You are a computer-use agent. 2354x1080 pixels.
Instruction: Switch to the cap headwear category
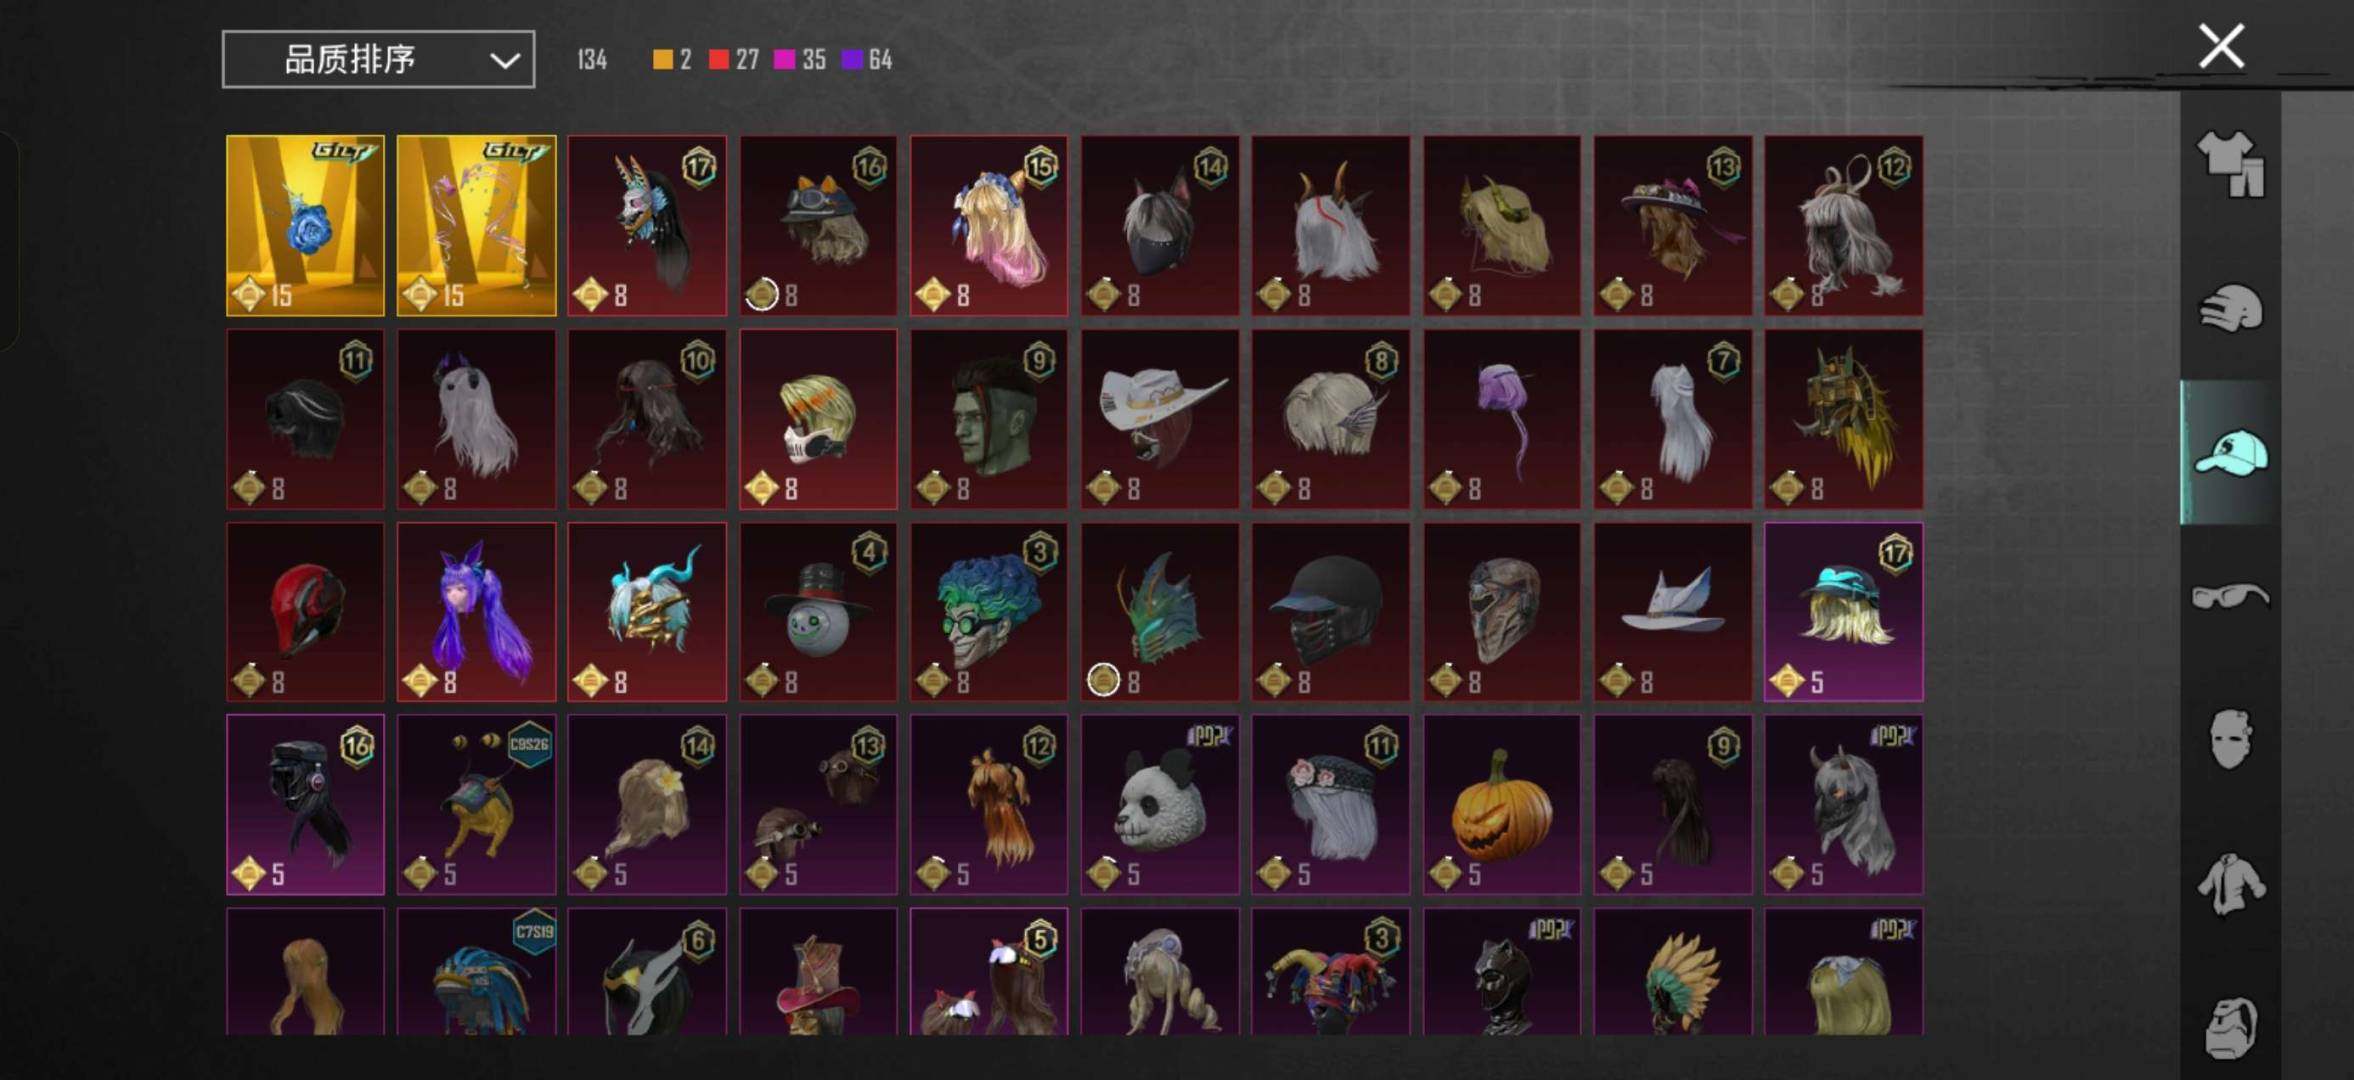click(2231, 453)
